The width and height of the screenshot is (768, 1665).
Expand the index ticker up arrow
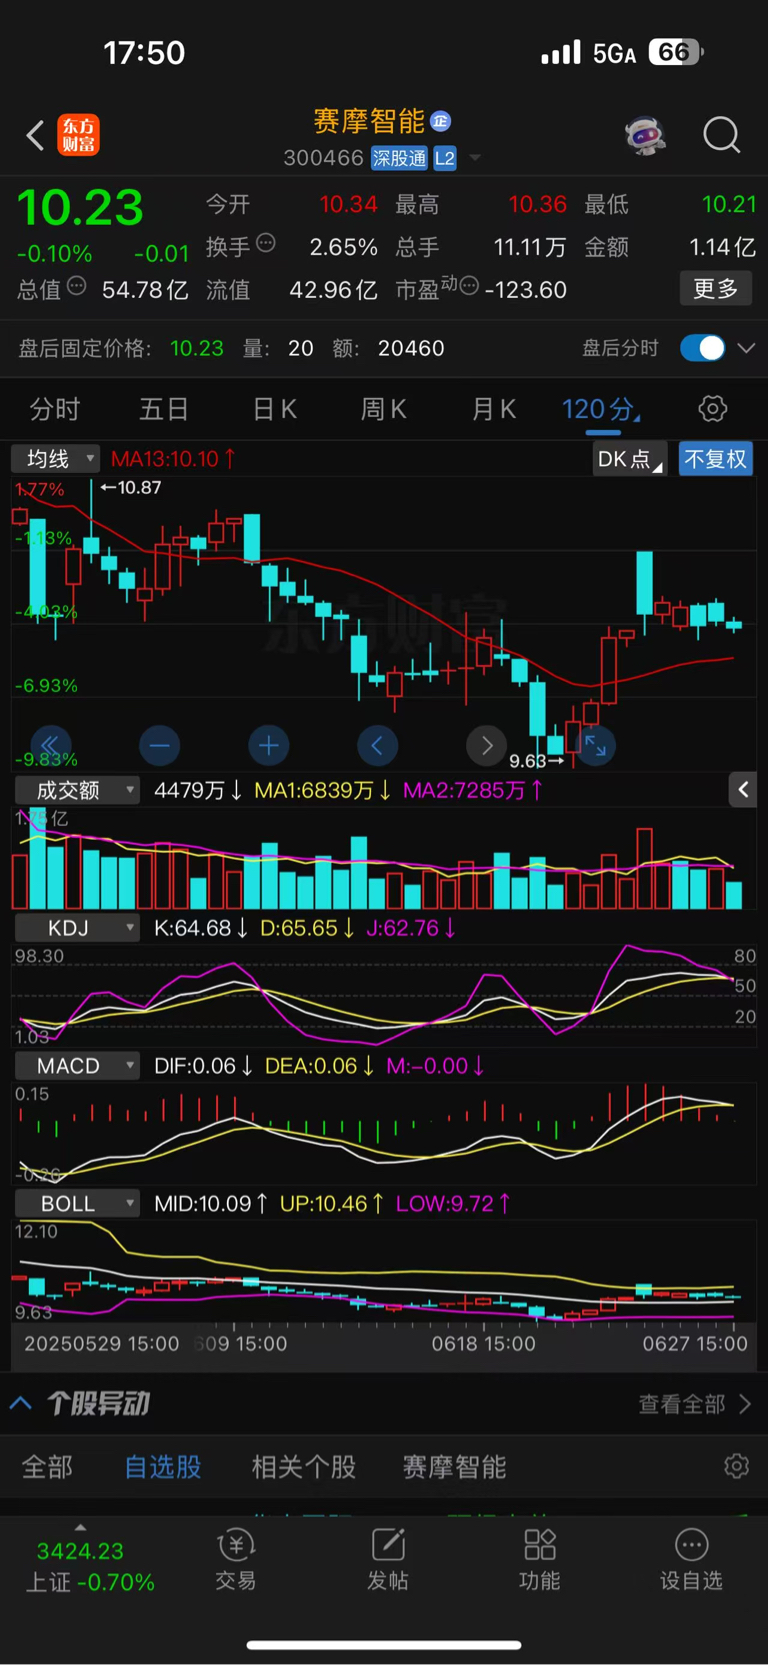[x=80, y=1527]
